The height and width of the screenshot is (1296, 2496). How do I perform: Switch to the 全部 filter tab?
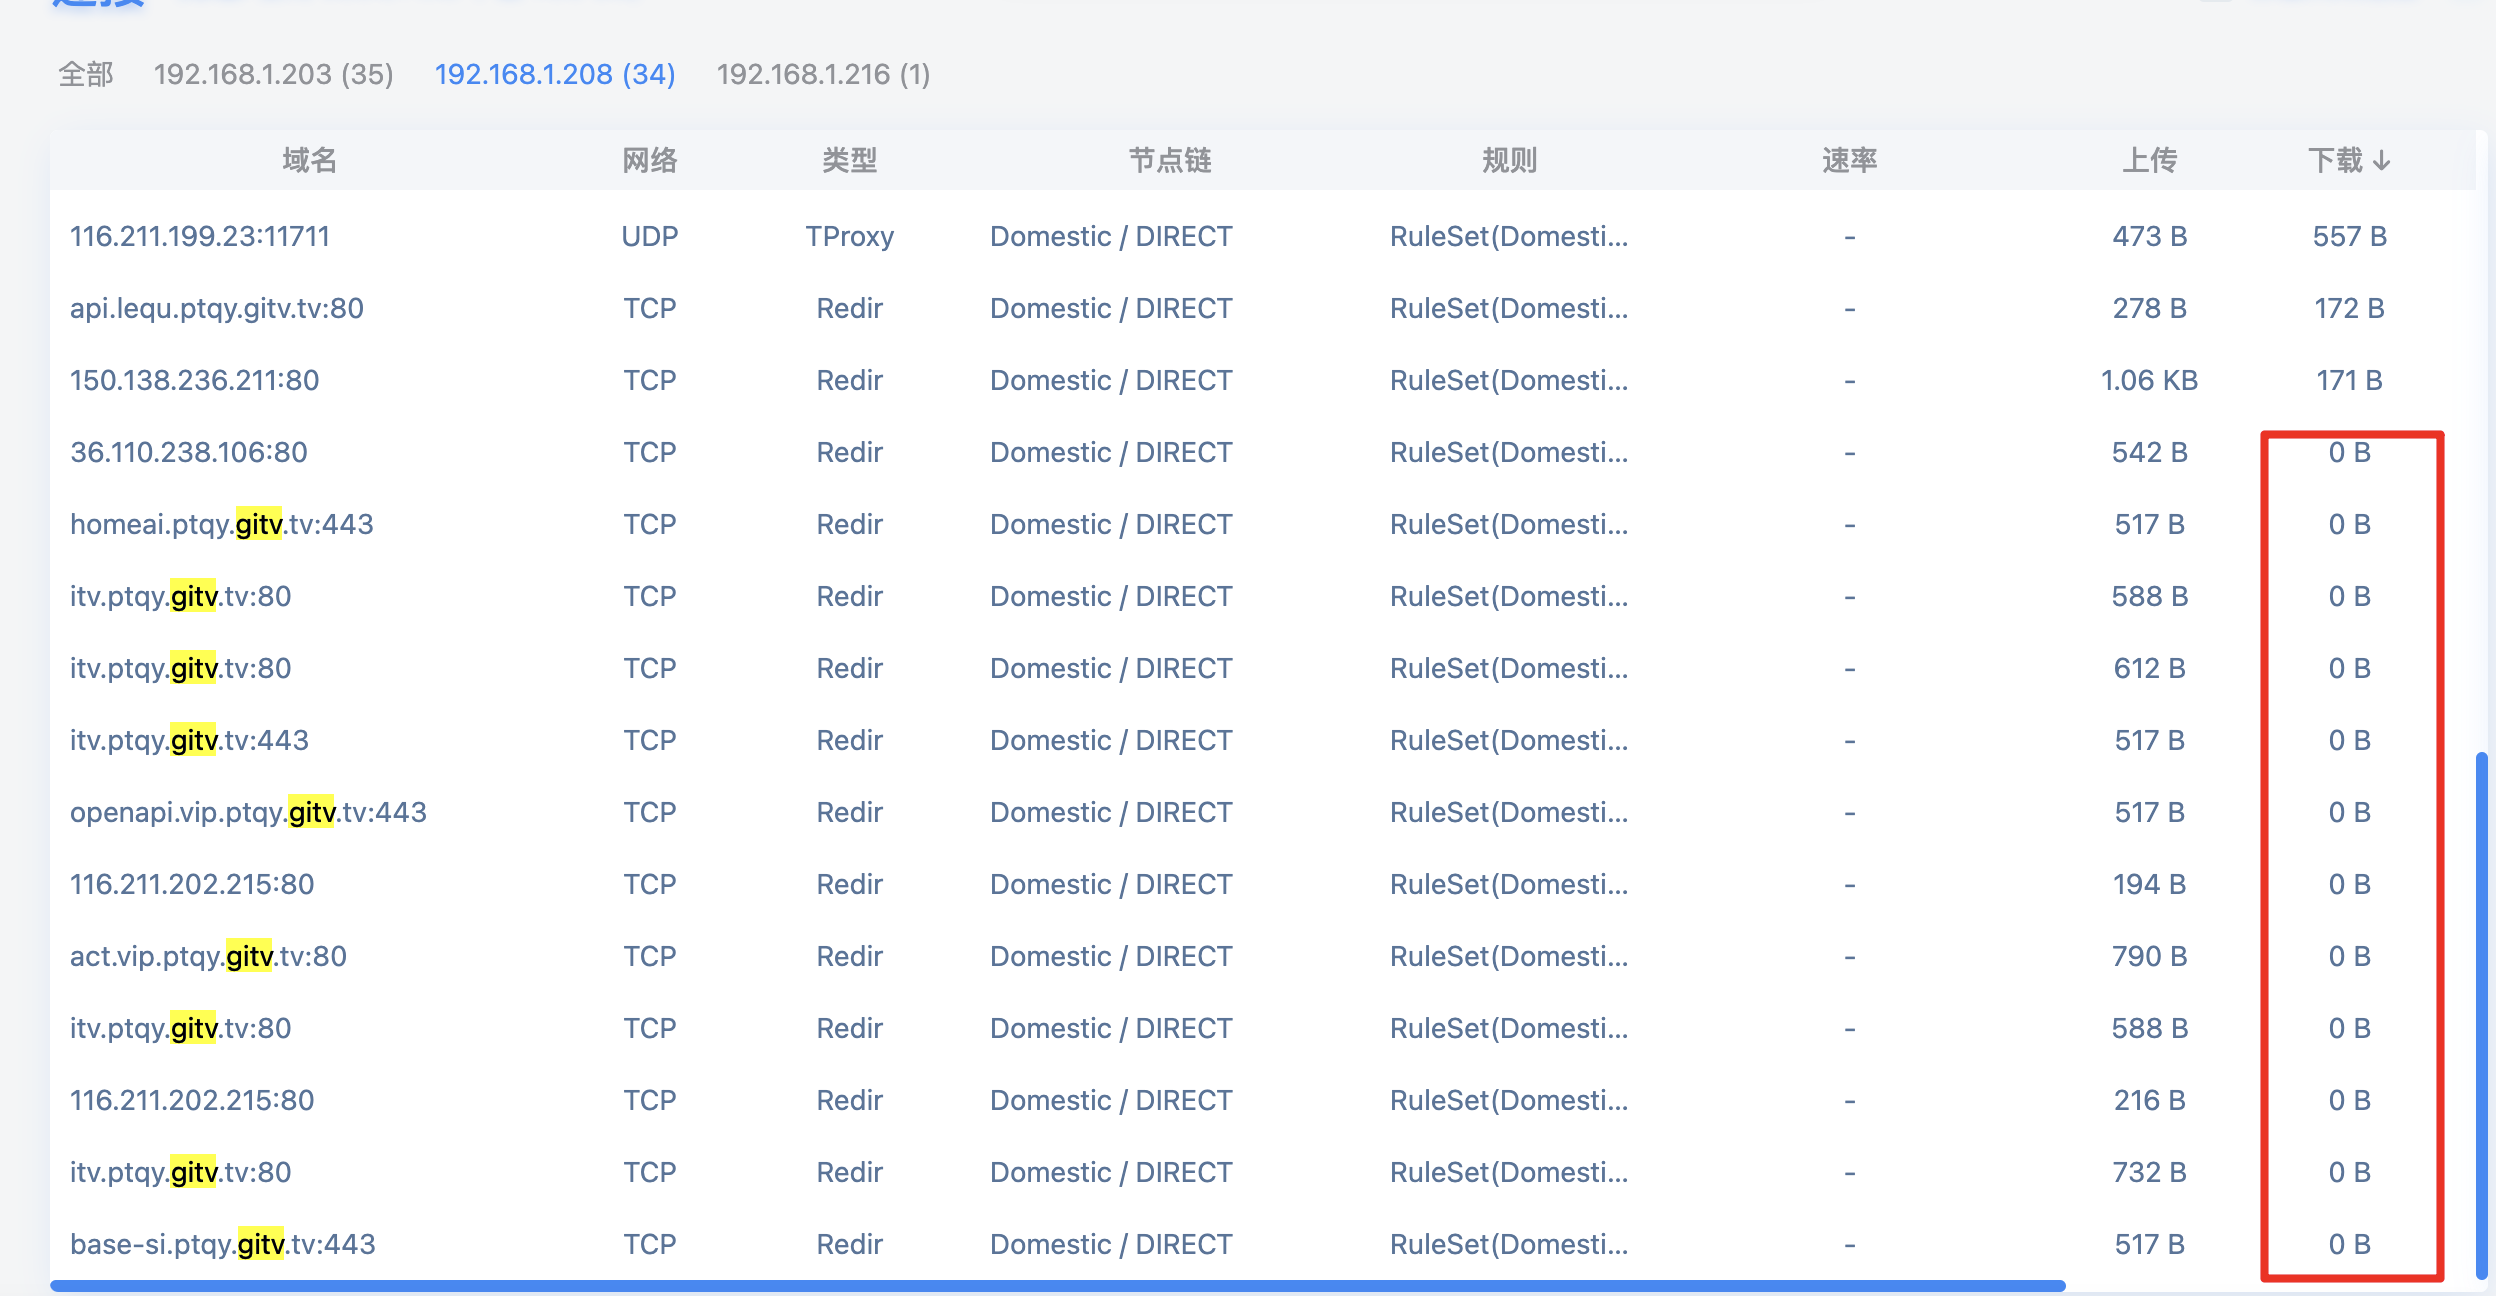[85, 74]
